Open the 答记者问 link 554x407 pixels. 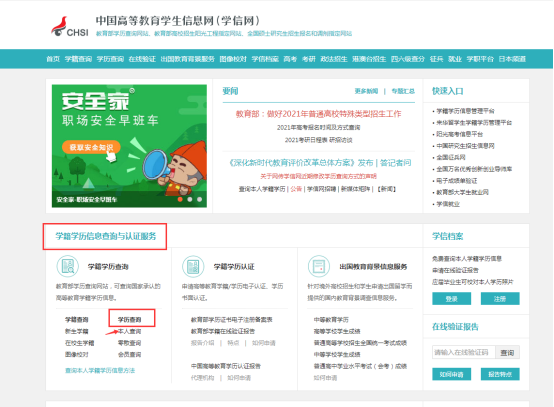pos(396,163)
